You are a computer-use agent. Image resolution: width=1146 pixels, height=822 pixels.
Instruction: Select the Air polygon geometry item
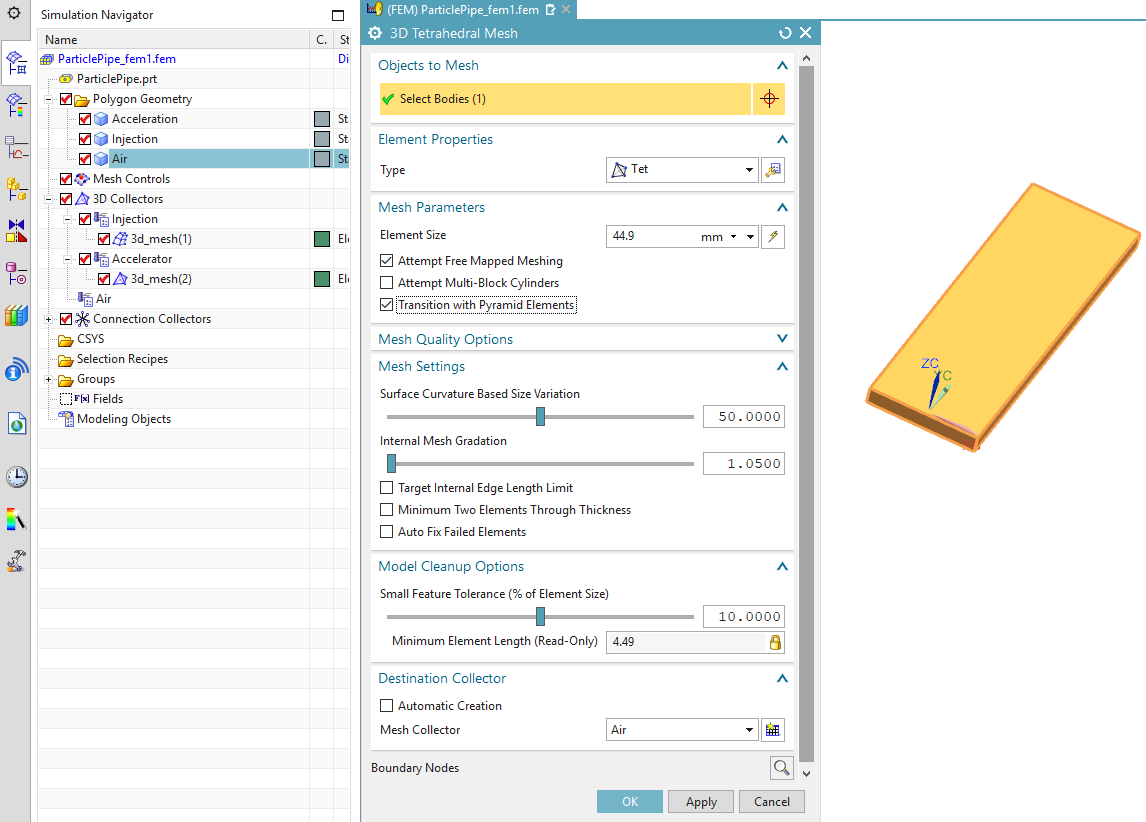(x=119, y=159)
